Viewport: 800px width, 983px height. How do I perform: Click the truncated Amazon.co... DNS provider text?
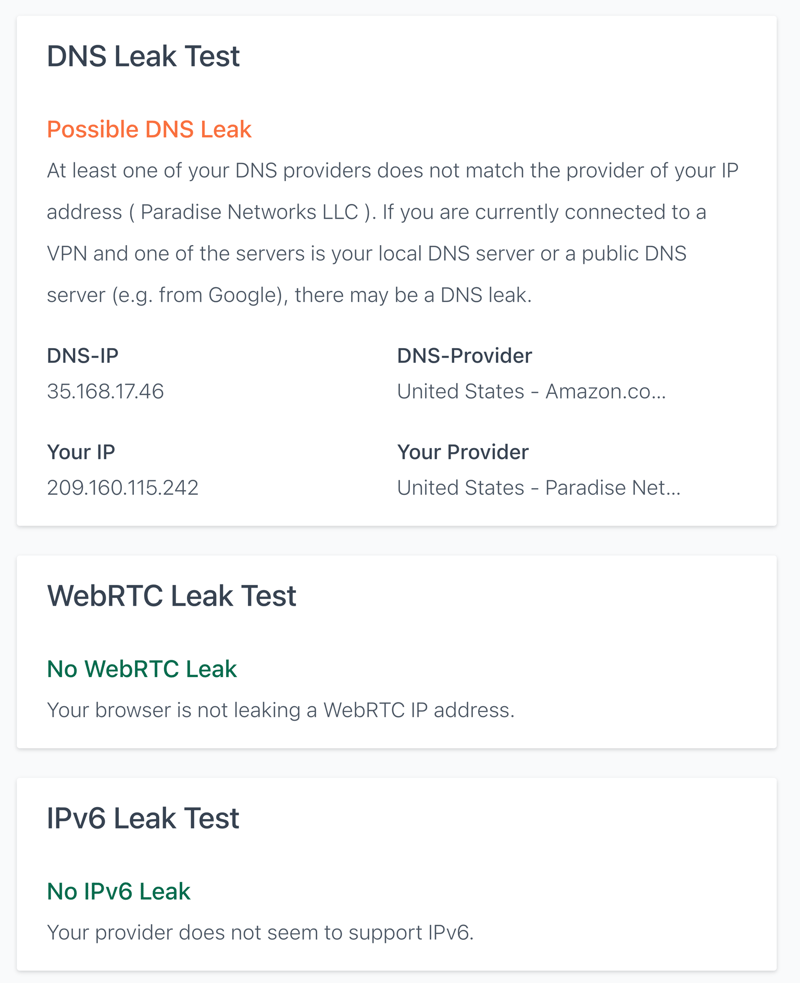click(531, 391)
